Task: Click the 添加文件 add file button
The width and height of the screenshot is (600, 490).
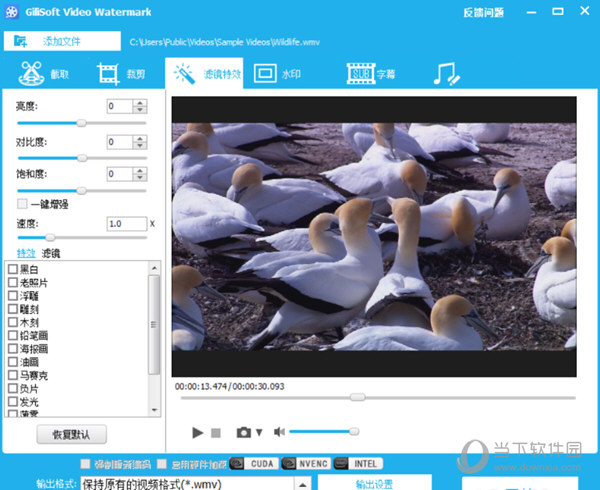Action: (x=62, y=41)
